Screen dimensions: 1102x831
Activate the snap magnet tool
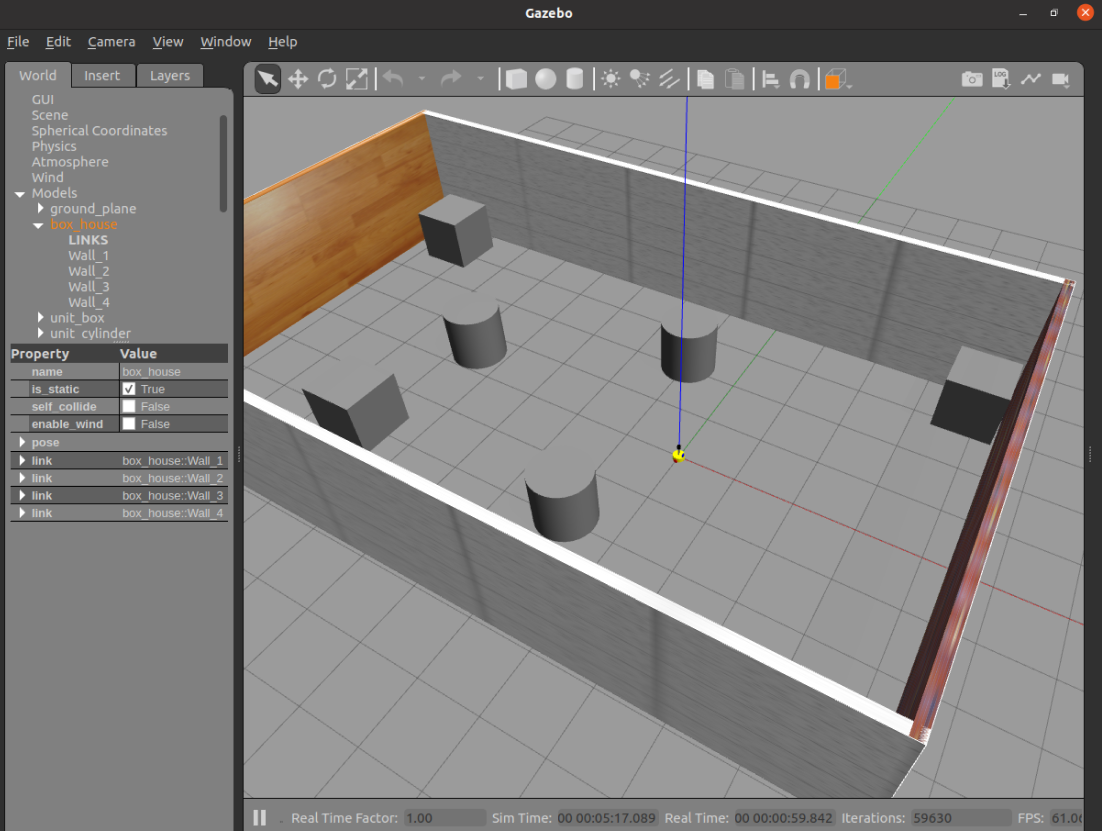(800, 79)
